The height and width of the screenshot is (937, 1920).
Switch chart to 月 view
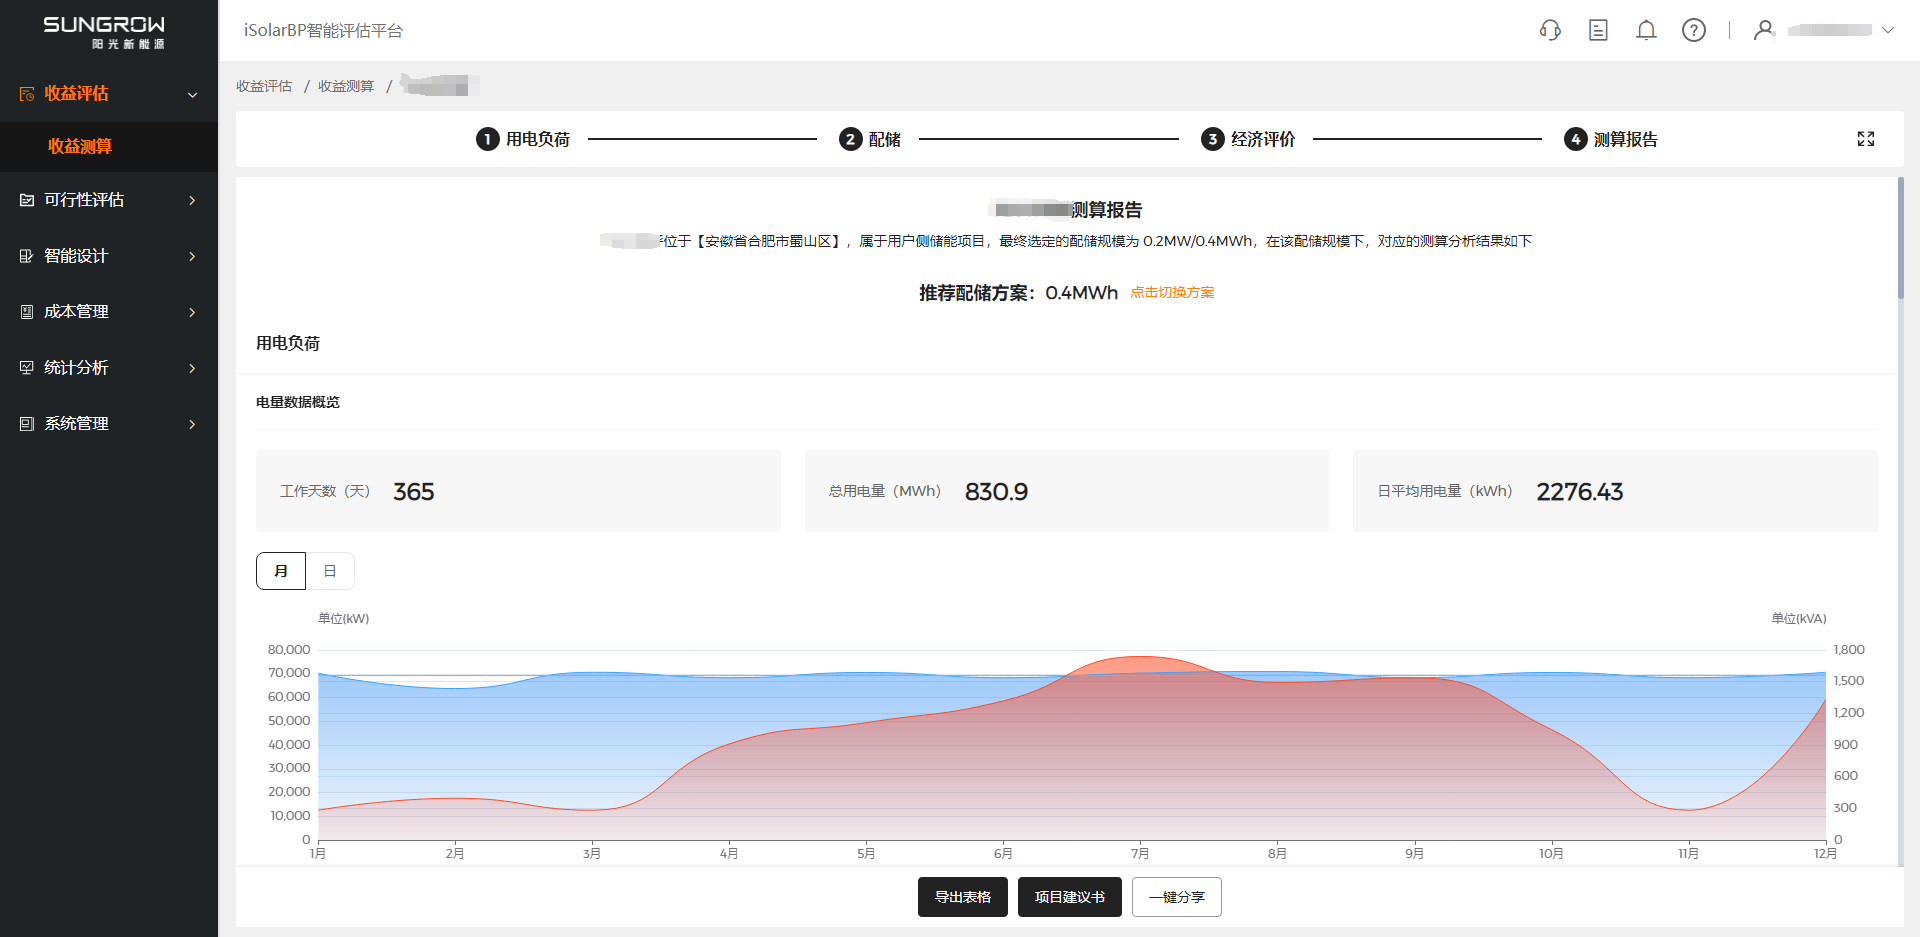tap(281, 571)
